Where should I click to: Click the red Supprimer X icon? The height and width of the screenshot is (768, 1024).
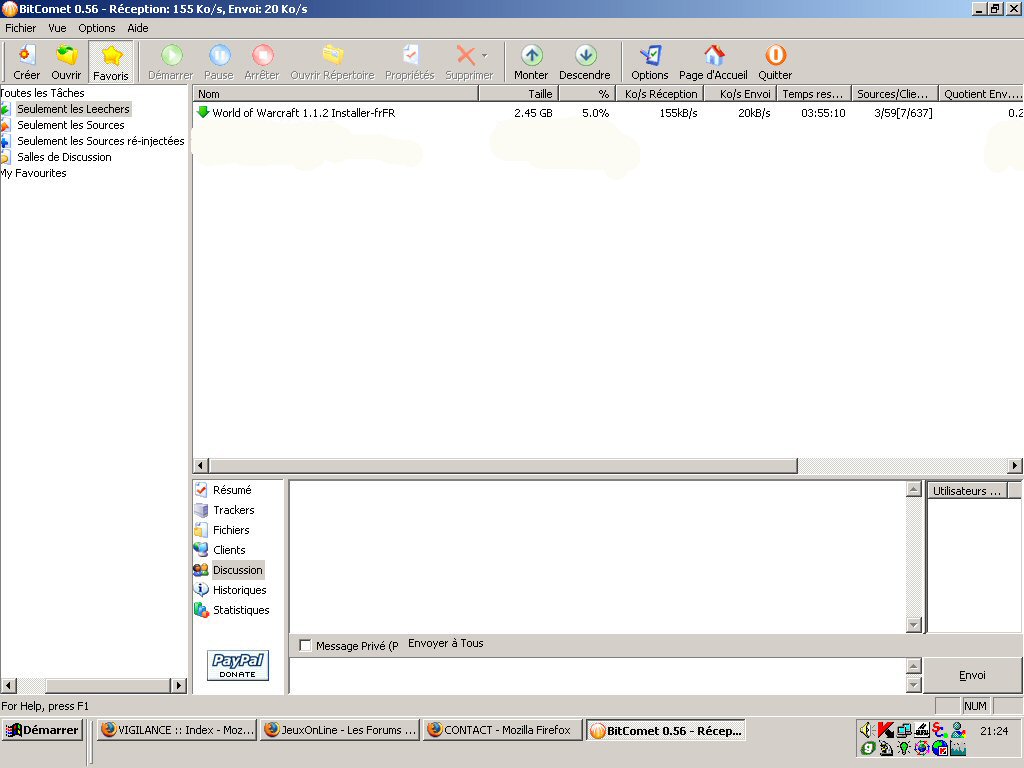coord(466,56)
